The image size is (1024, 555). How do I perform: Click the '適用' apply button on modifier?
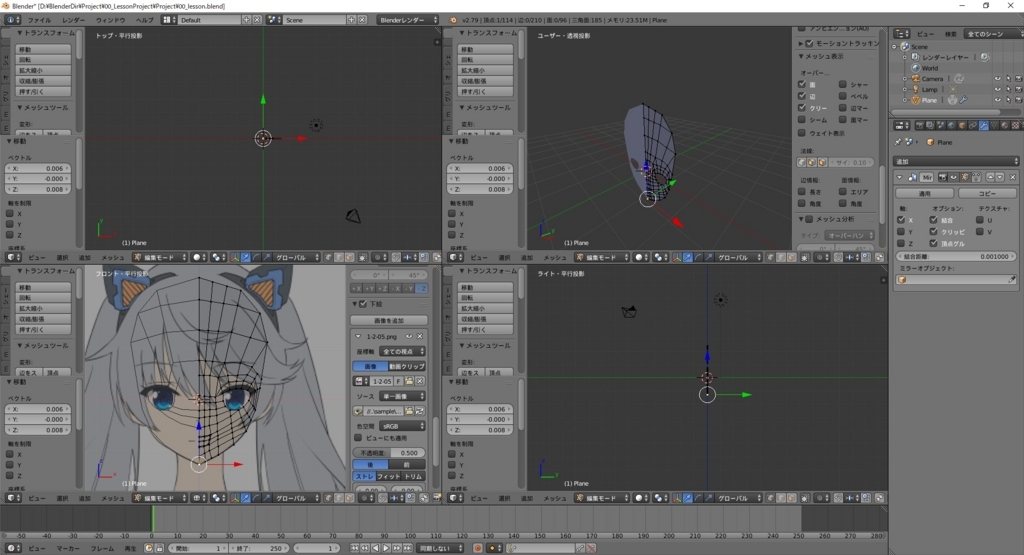coord(923,193)
